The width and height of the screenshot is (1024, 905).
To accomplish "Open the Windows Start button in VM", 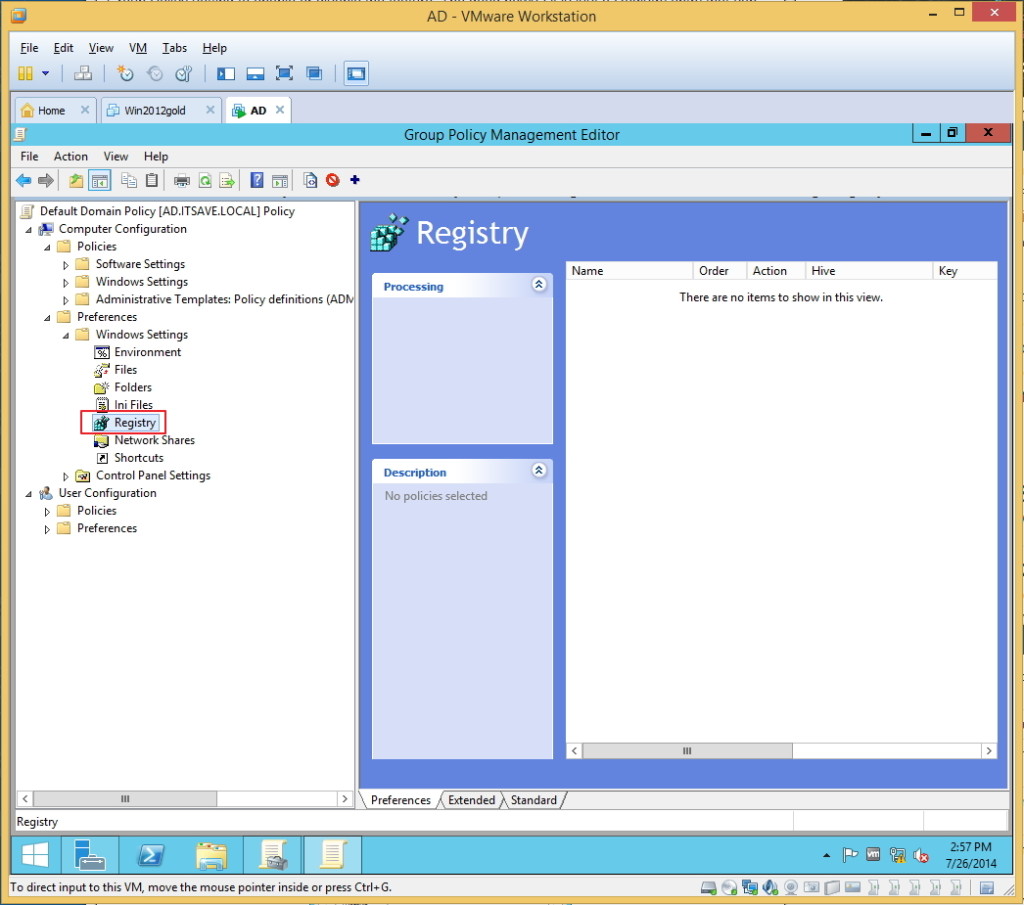I will click(35, 855).
